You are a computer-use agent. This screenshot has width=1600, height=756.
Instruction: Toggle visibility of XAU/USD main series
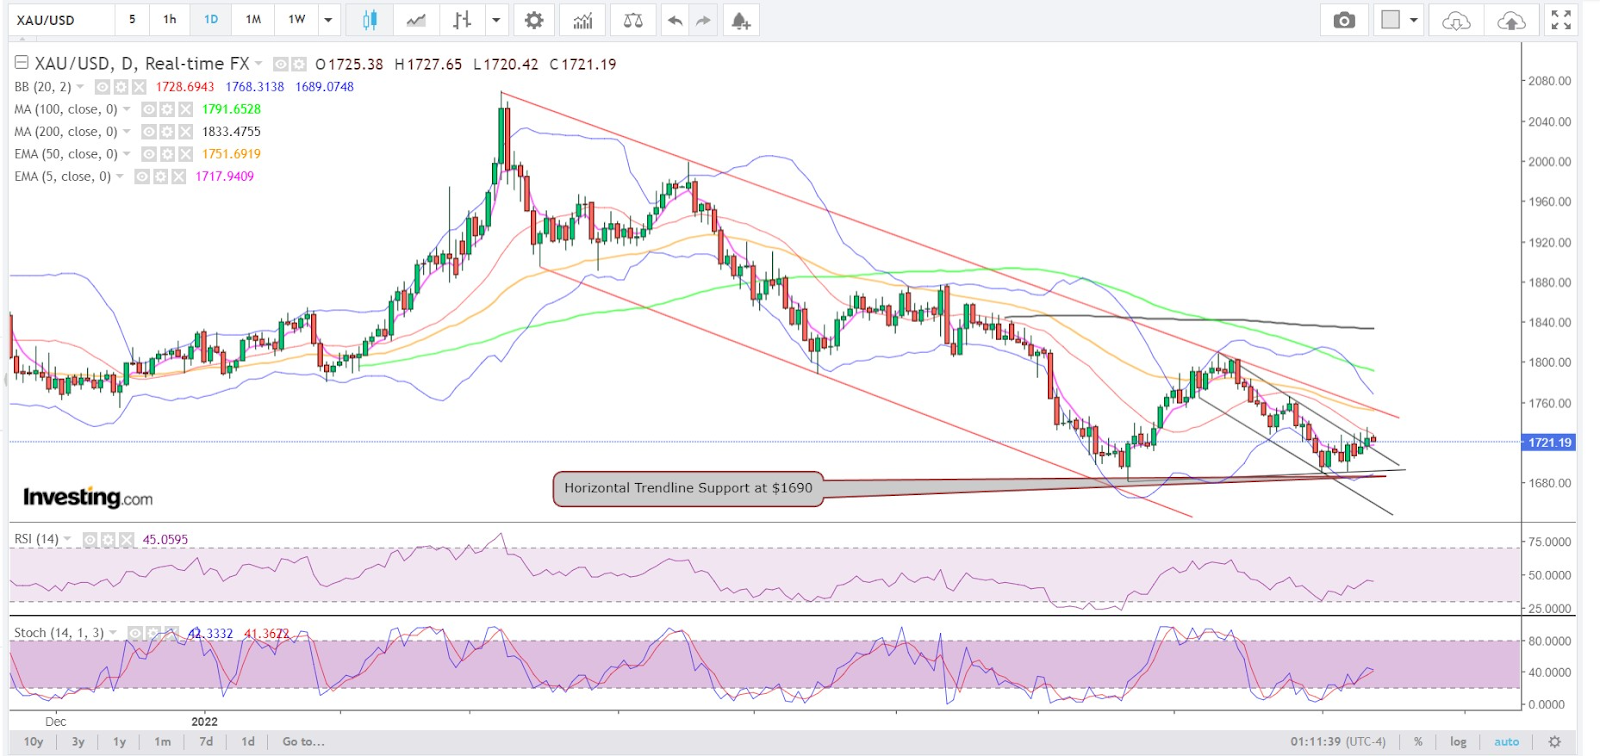coord(281,64)
